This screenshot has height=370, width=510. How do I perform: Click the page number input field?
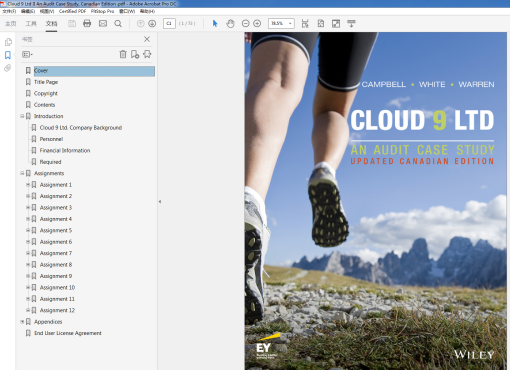(x=169, y=23)
